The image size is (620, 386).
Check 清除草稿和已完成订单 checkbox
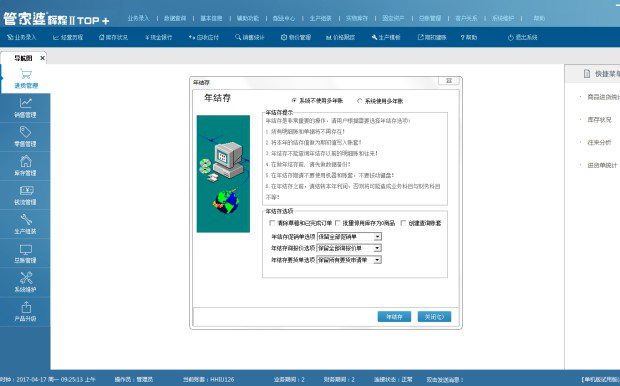pos(272,223)
